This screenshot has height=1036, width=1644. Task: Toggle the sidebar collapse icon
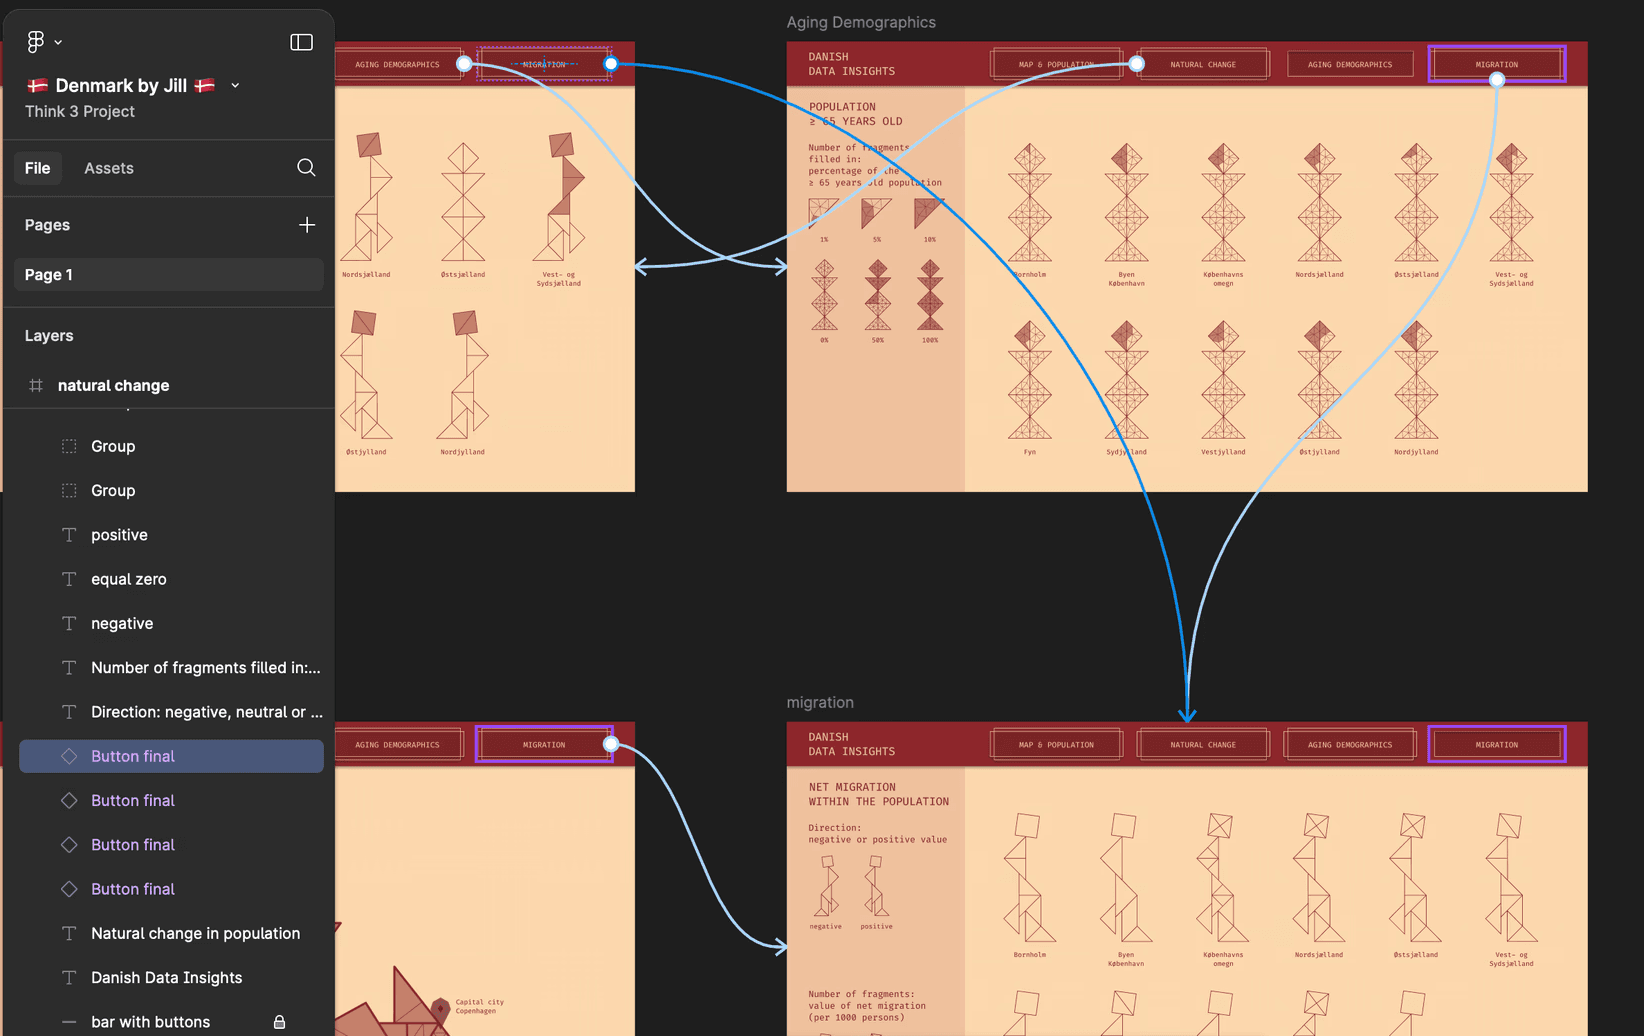(x=301, y=42)
